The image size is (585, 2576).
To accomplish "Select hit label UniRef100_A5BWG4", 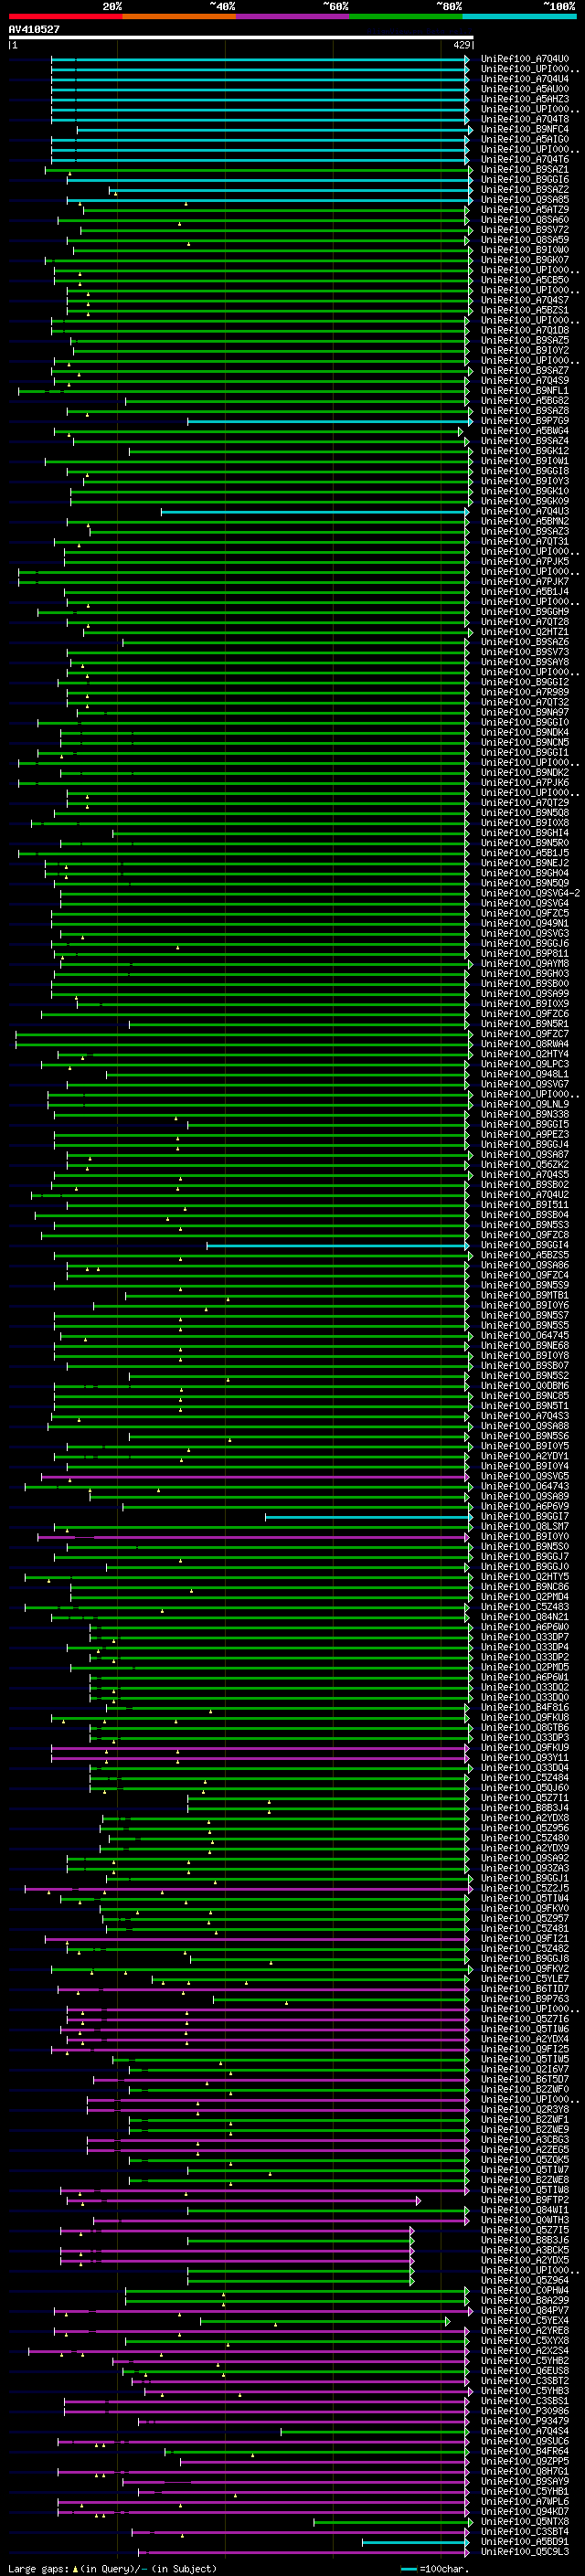I will [x=525, y=431].
